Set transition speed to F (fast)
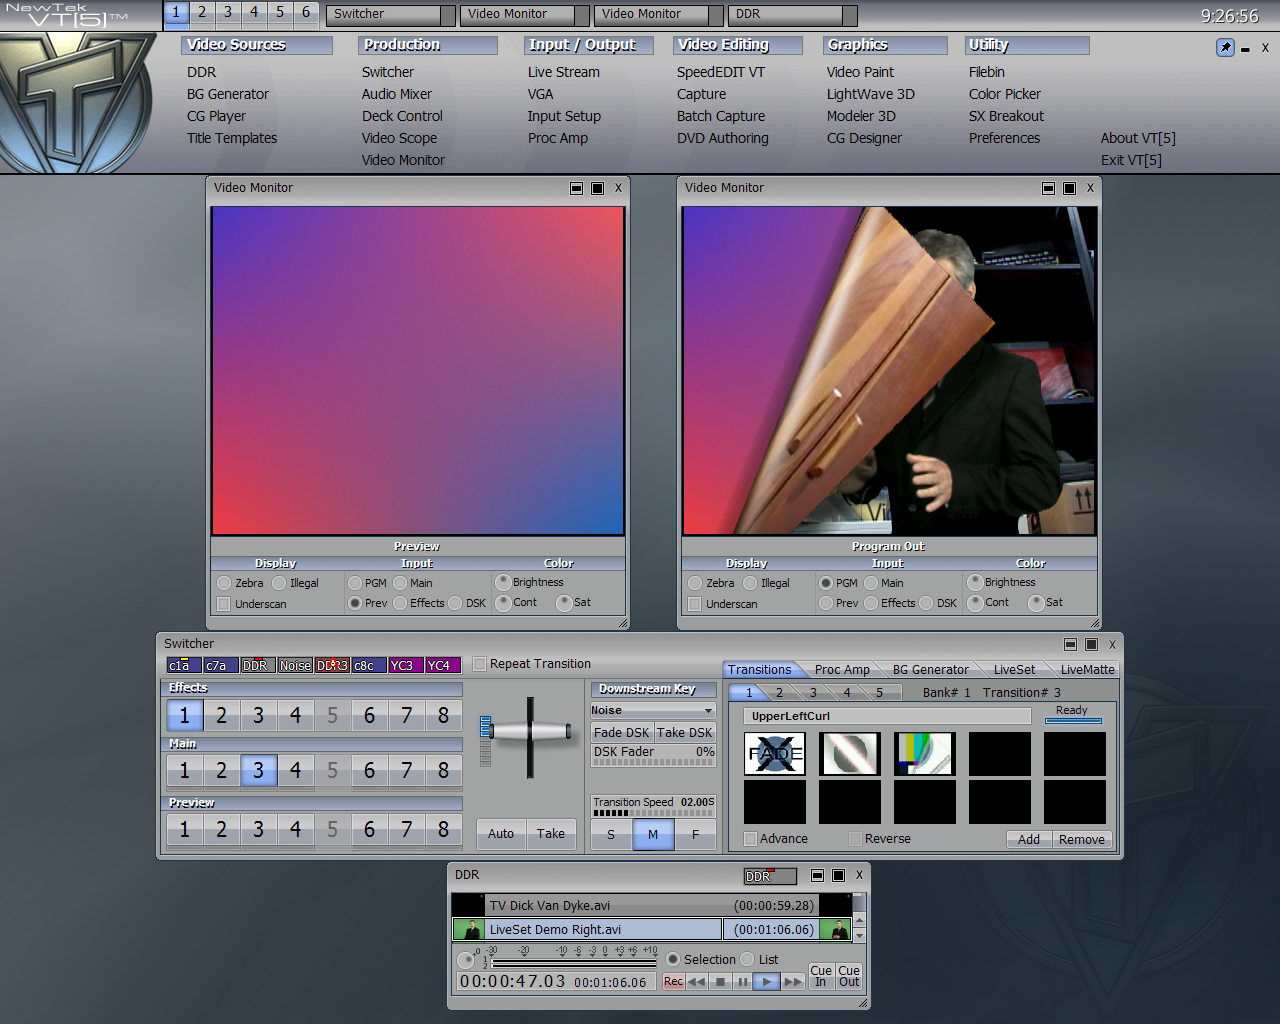 (x=695, y=835)
